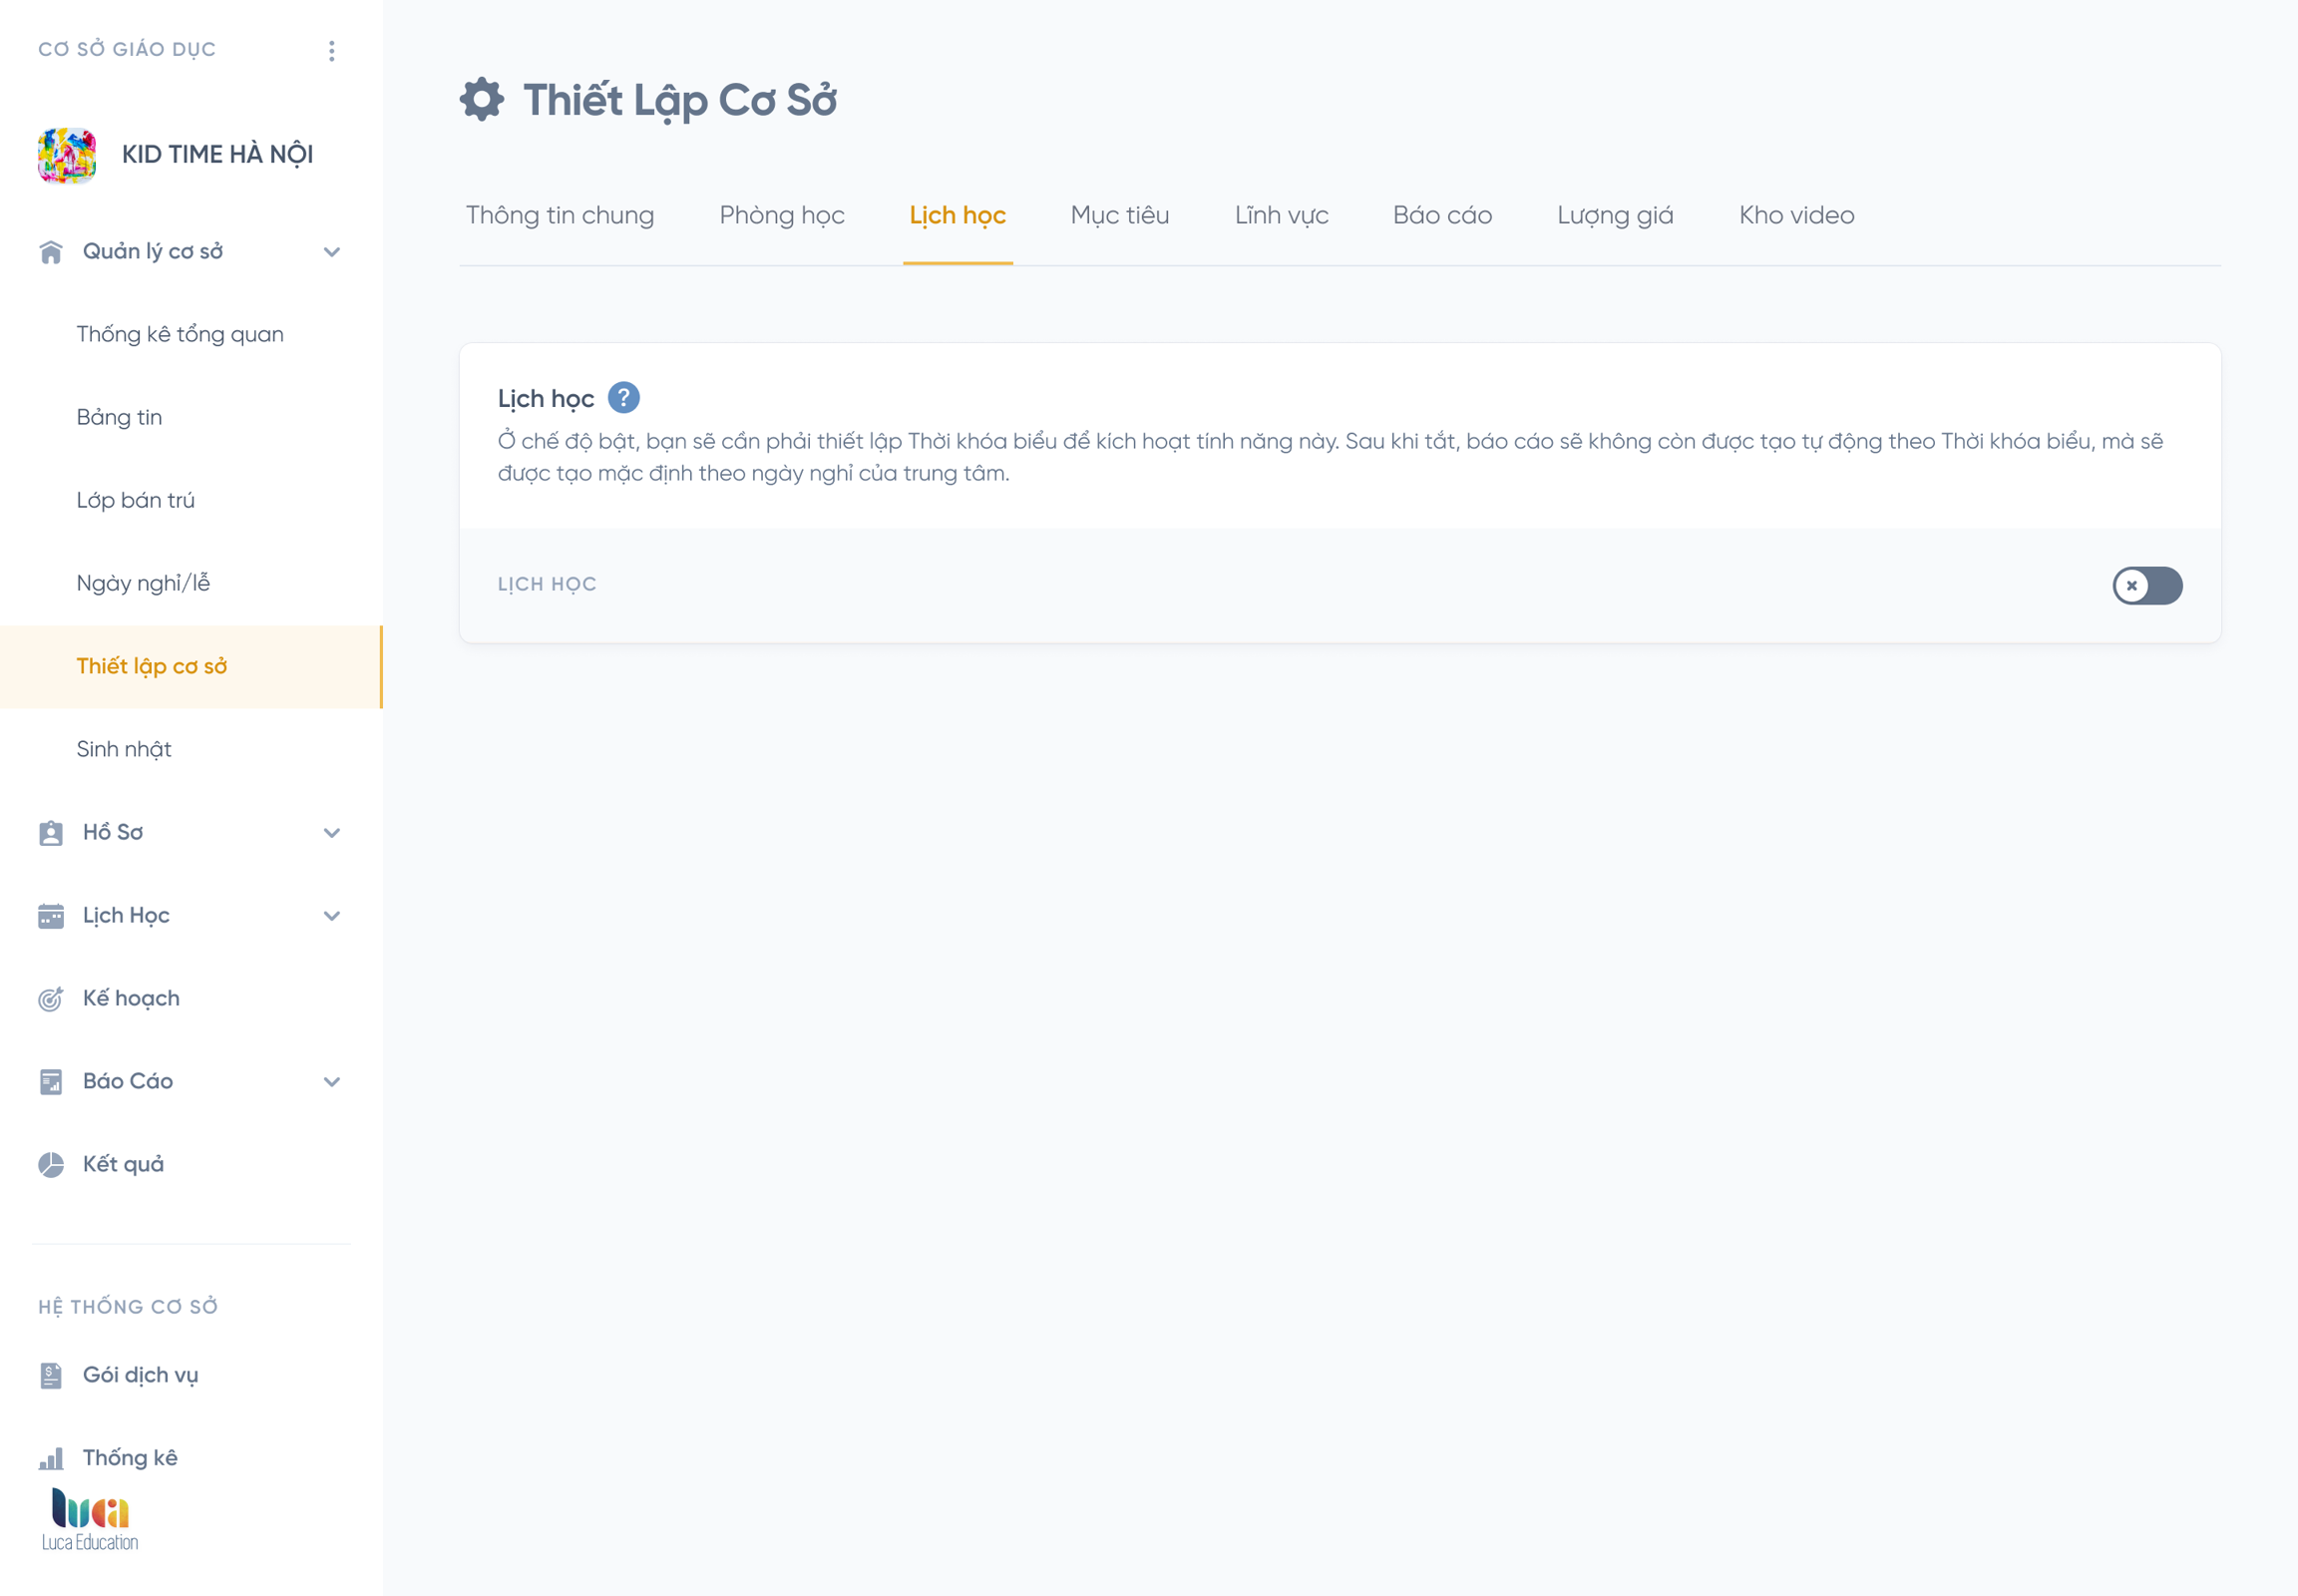Click the Luca Education logo
Image resolution: width=2298 pixels, height=1596 pixels.
[x=90, y=1520]
